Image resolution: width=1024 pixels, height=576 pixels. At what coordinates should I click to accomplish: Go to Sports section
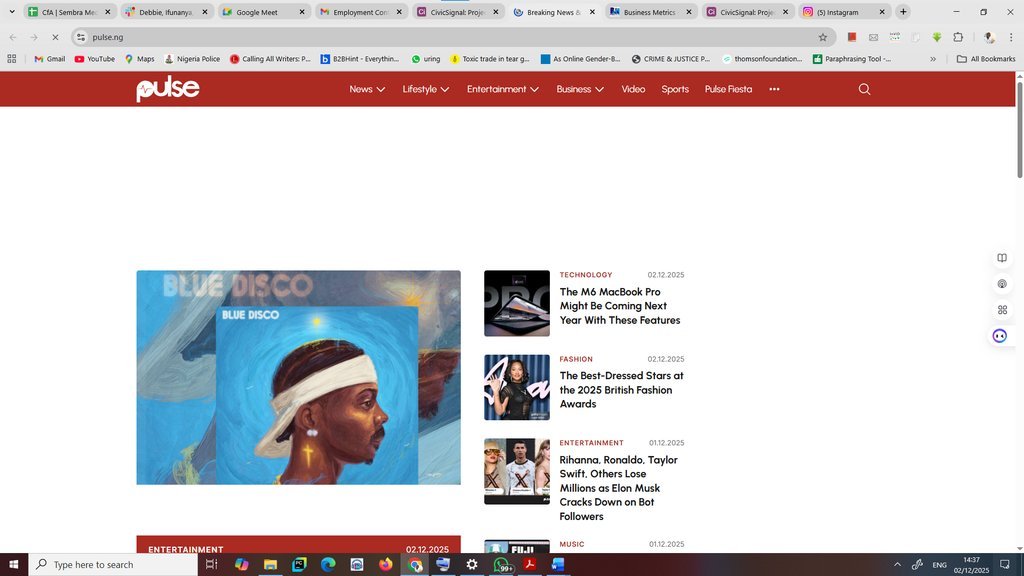(675, 89)
